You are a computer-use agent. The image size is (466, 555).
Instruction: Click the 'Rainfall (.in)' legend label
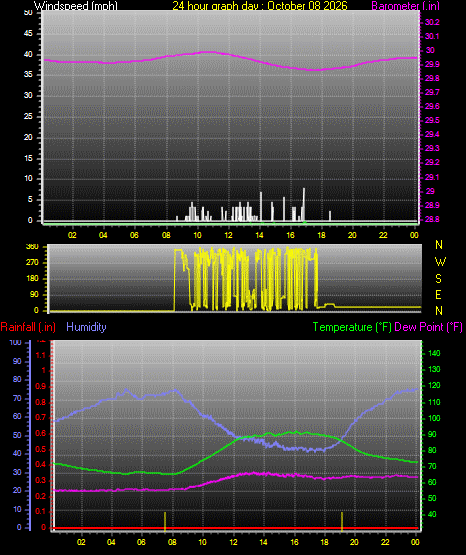coord(28,327)
